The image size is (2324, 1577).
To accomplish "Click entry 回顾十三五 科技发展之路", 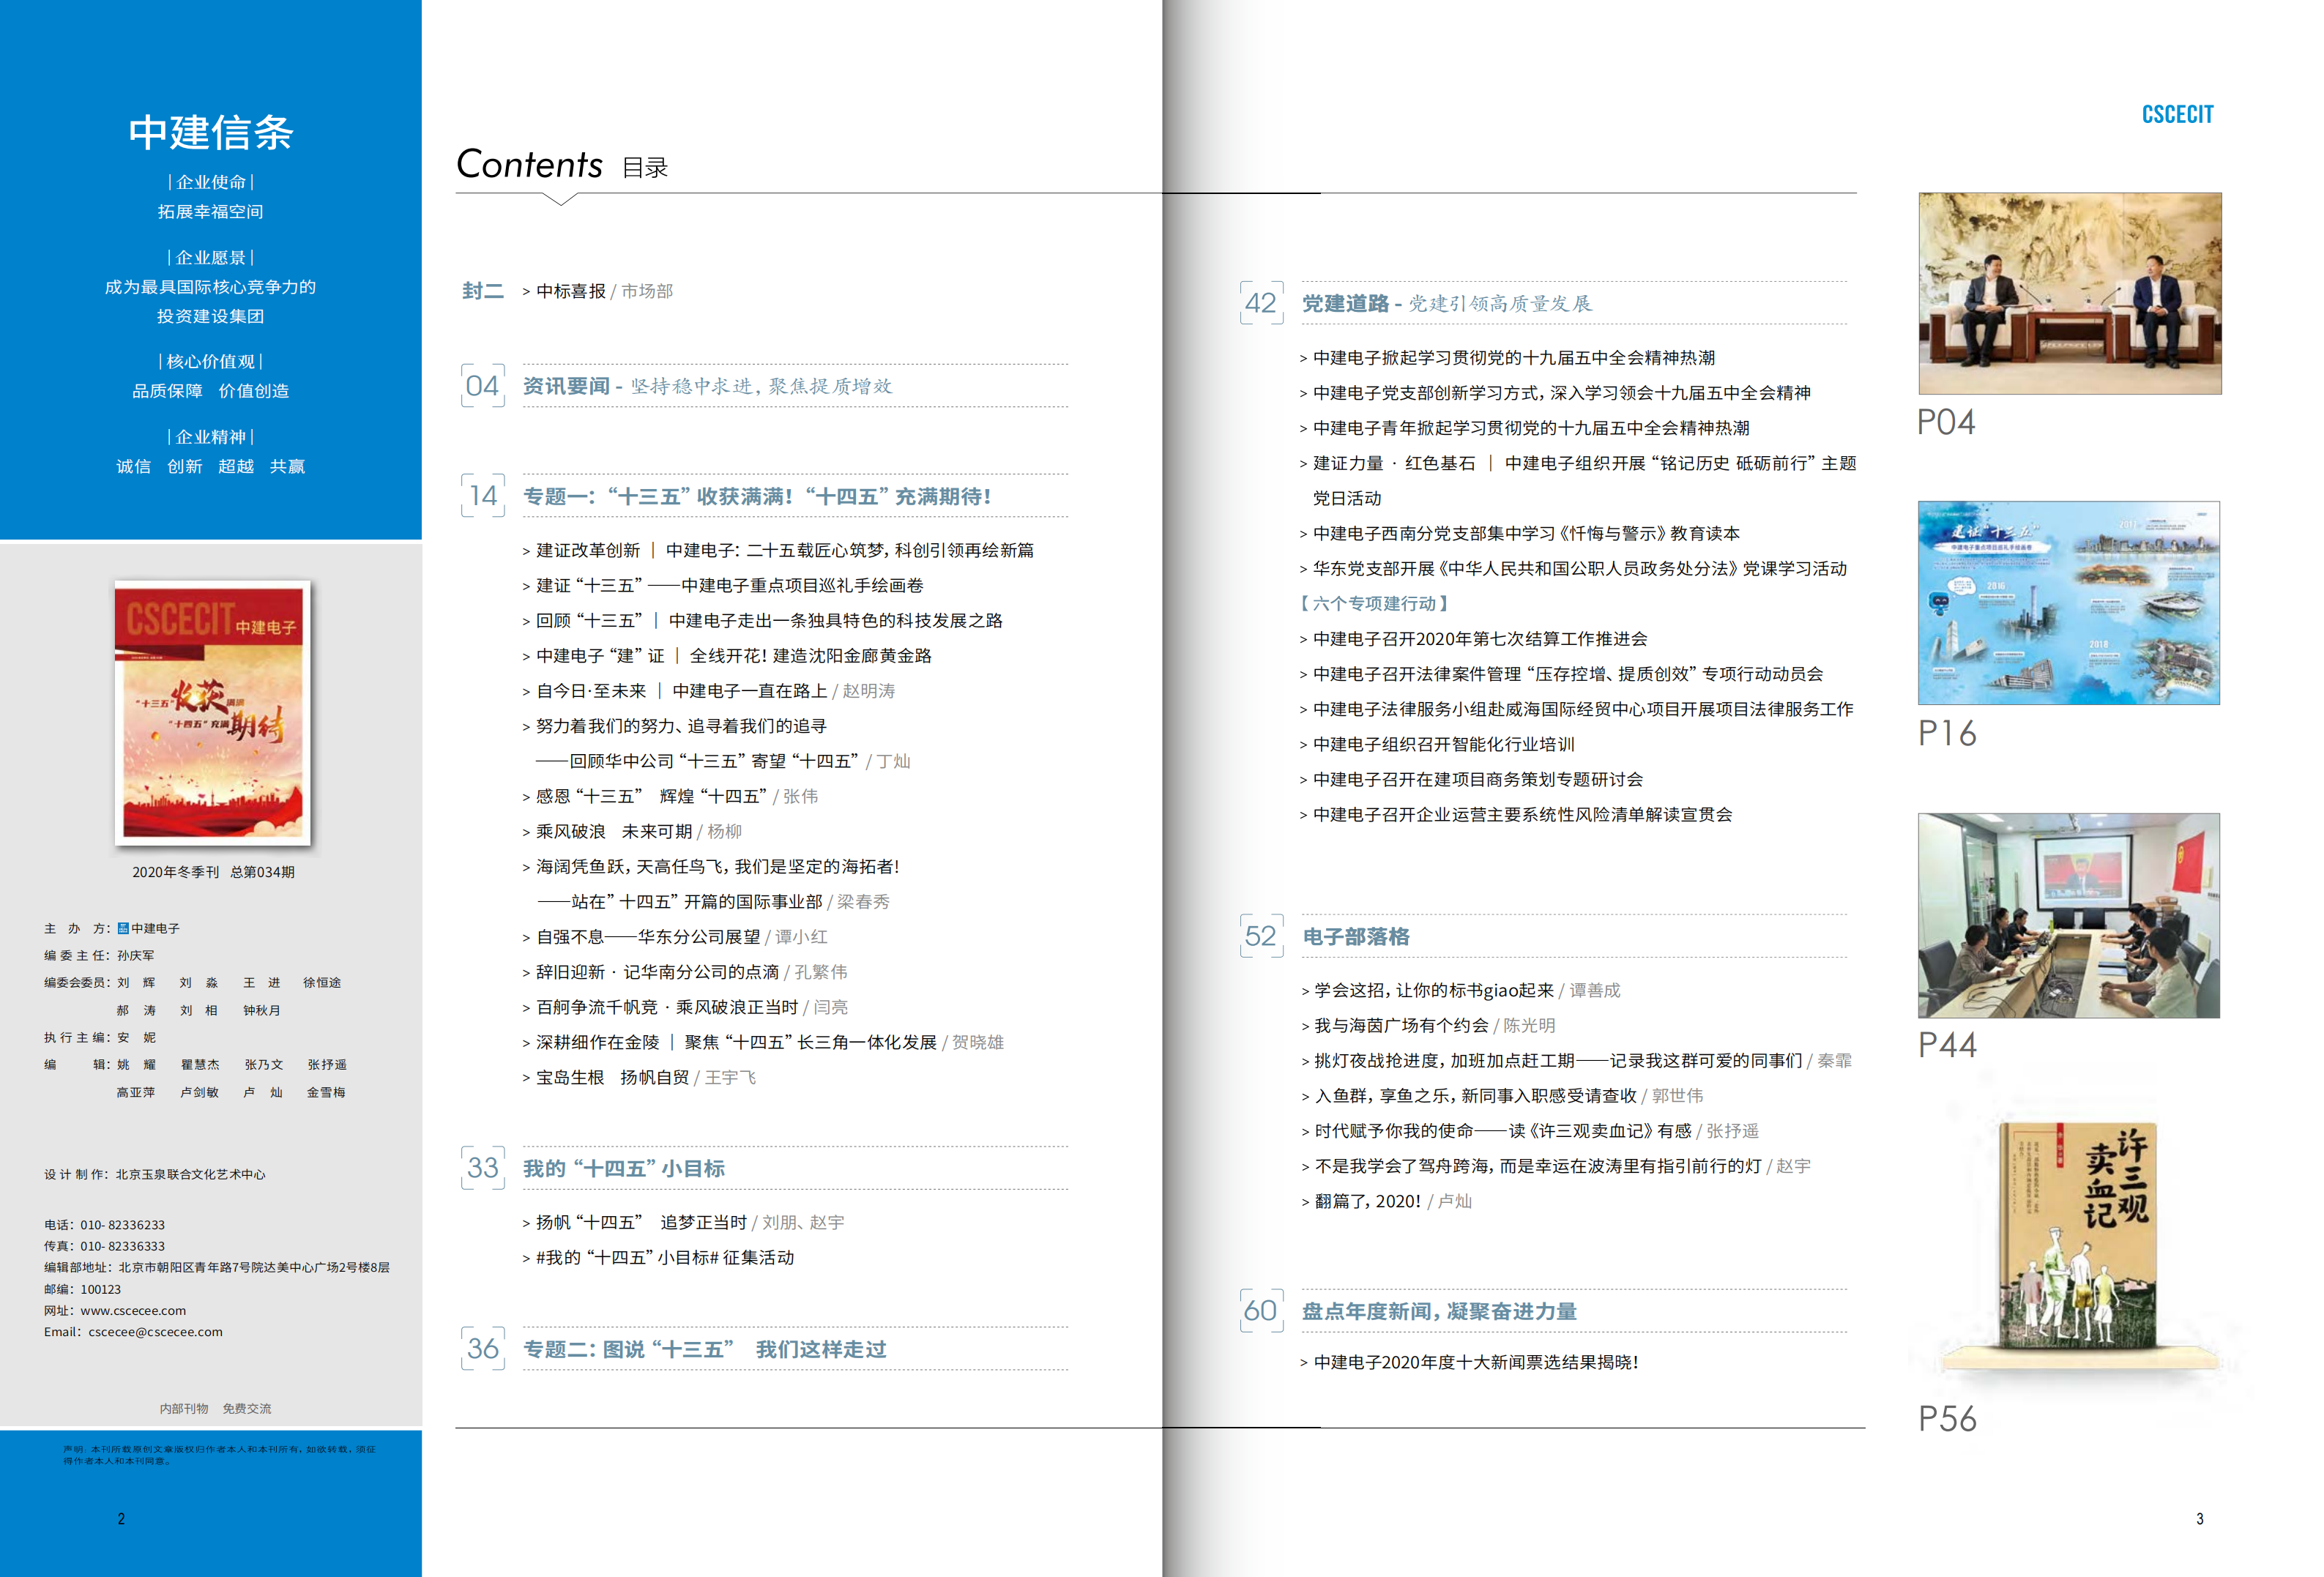I will 762,620.
